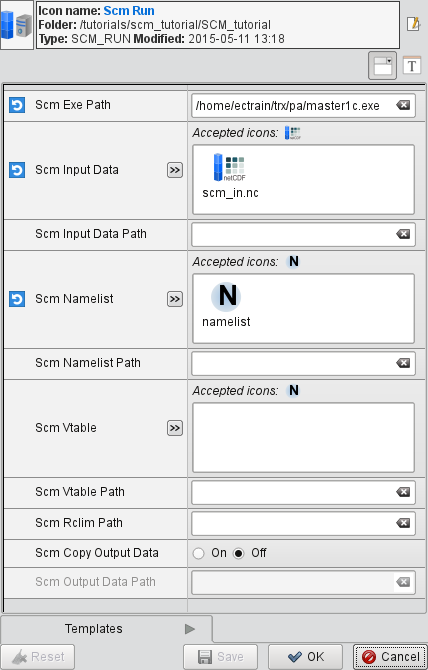
Task: Clear the Scm Rclim Path field
Action: 403,523
